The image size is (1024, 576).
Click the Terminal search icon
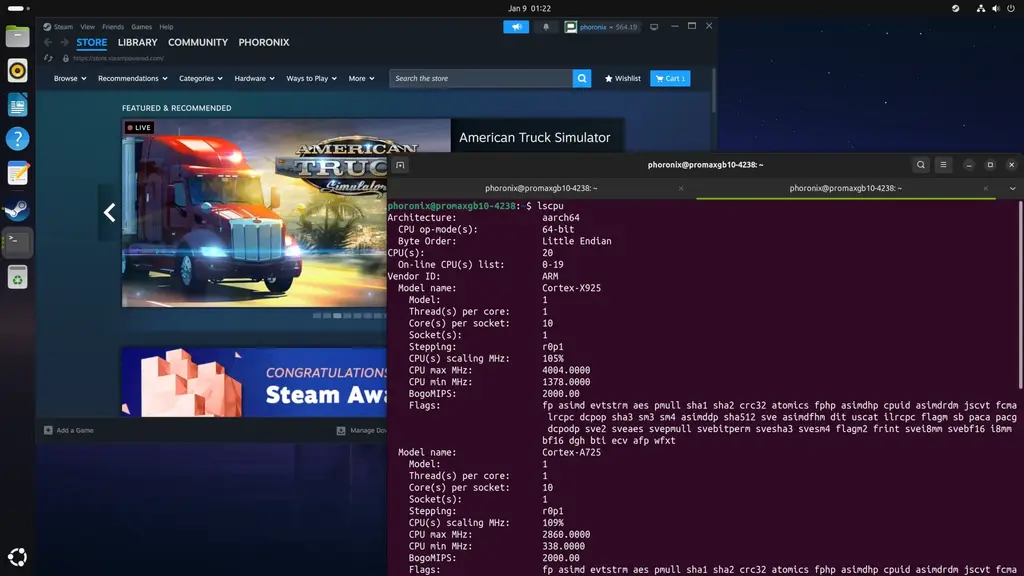click(x=921, y=165)
